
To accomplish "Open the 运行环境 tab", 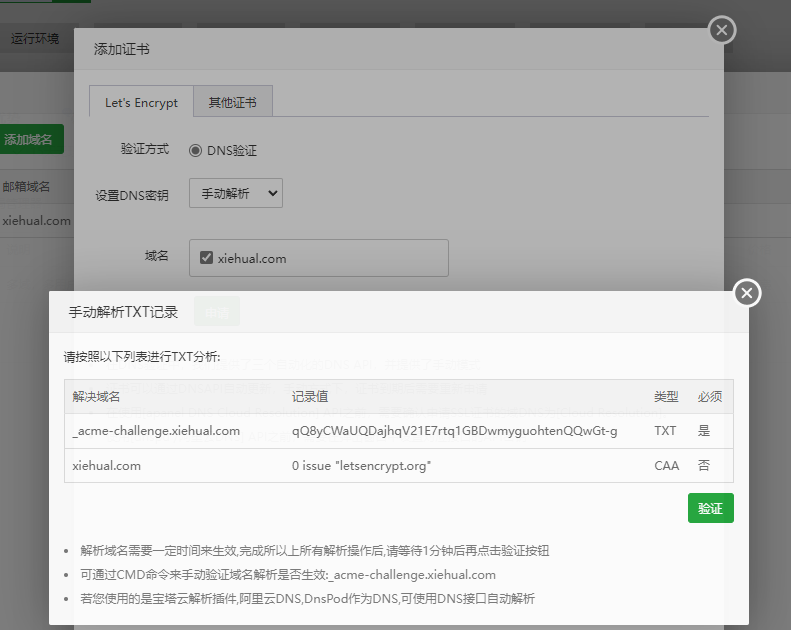I will click(35, 39).
